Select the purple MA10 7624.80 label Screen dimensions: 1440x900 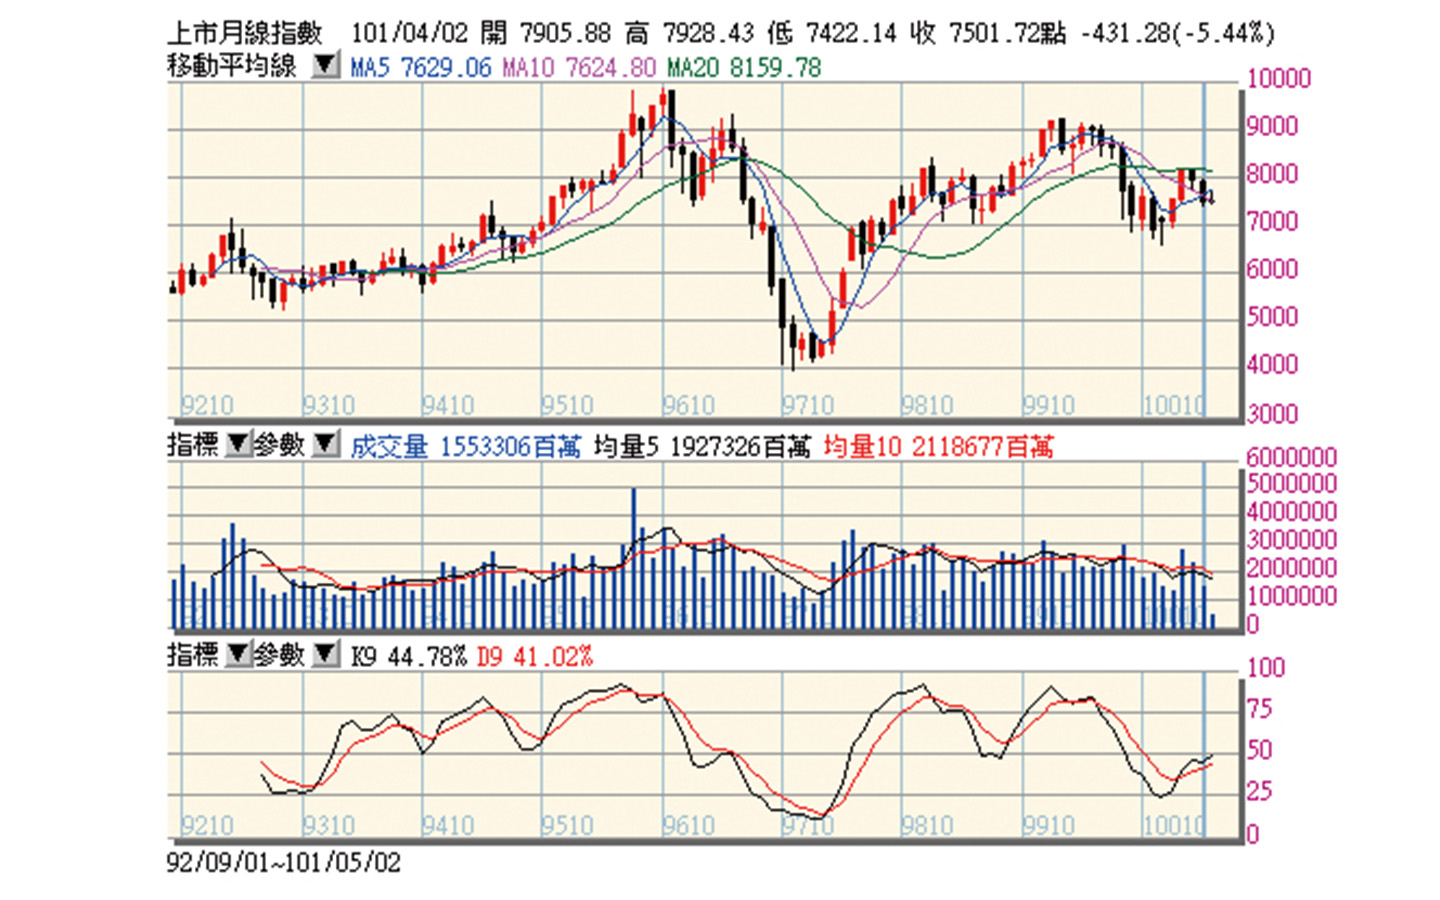pyautogui.click(x=579, y=67)
